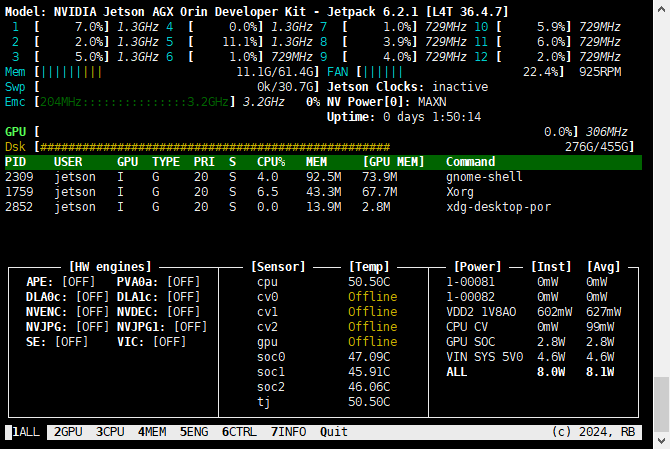
Task: Select the xdg-desktop-por process row
Action: click(x=323, y=207)
